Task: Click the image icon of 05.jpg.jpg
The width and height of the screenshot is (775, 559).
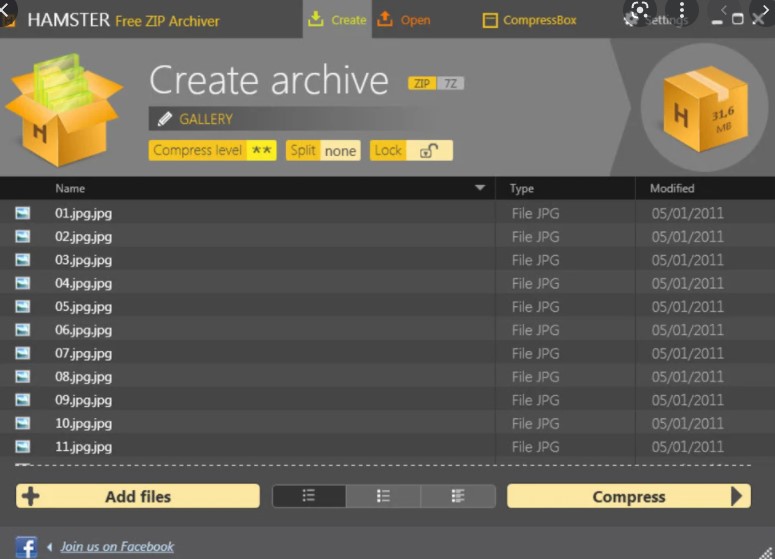Action: click(22, 306)
